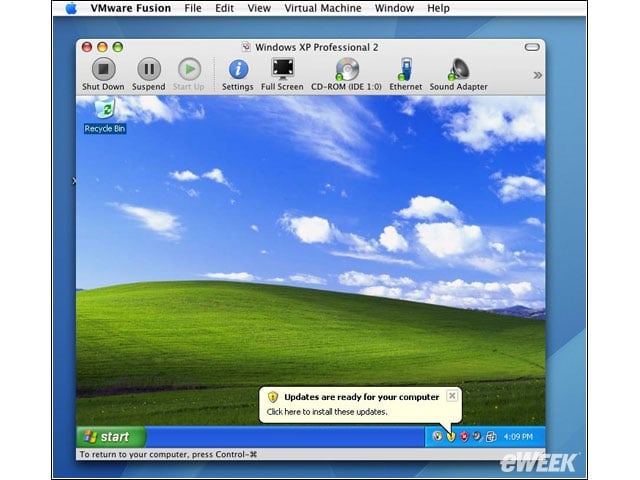Screen dimensions: 640x480
Task: Open the VMware Fusion menu
Action: pos(131,8)
